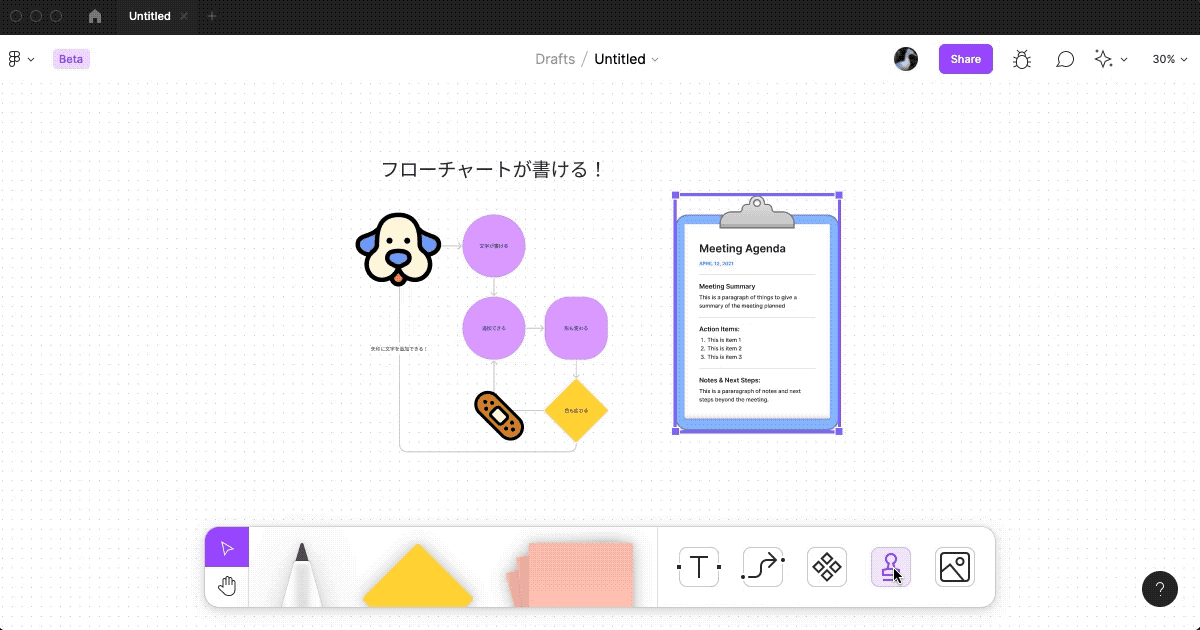Activate the Select arrow tool

tap(227, 548)
